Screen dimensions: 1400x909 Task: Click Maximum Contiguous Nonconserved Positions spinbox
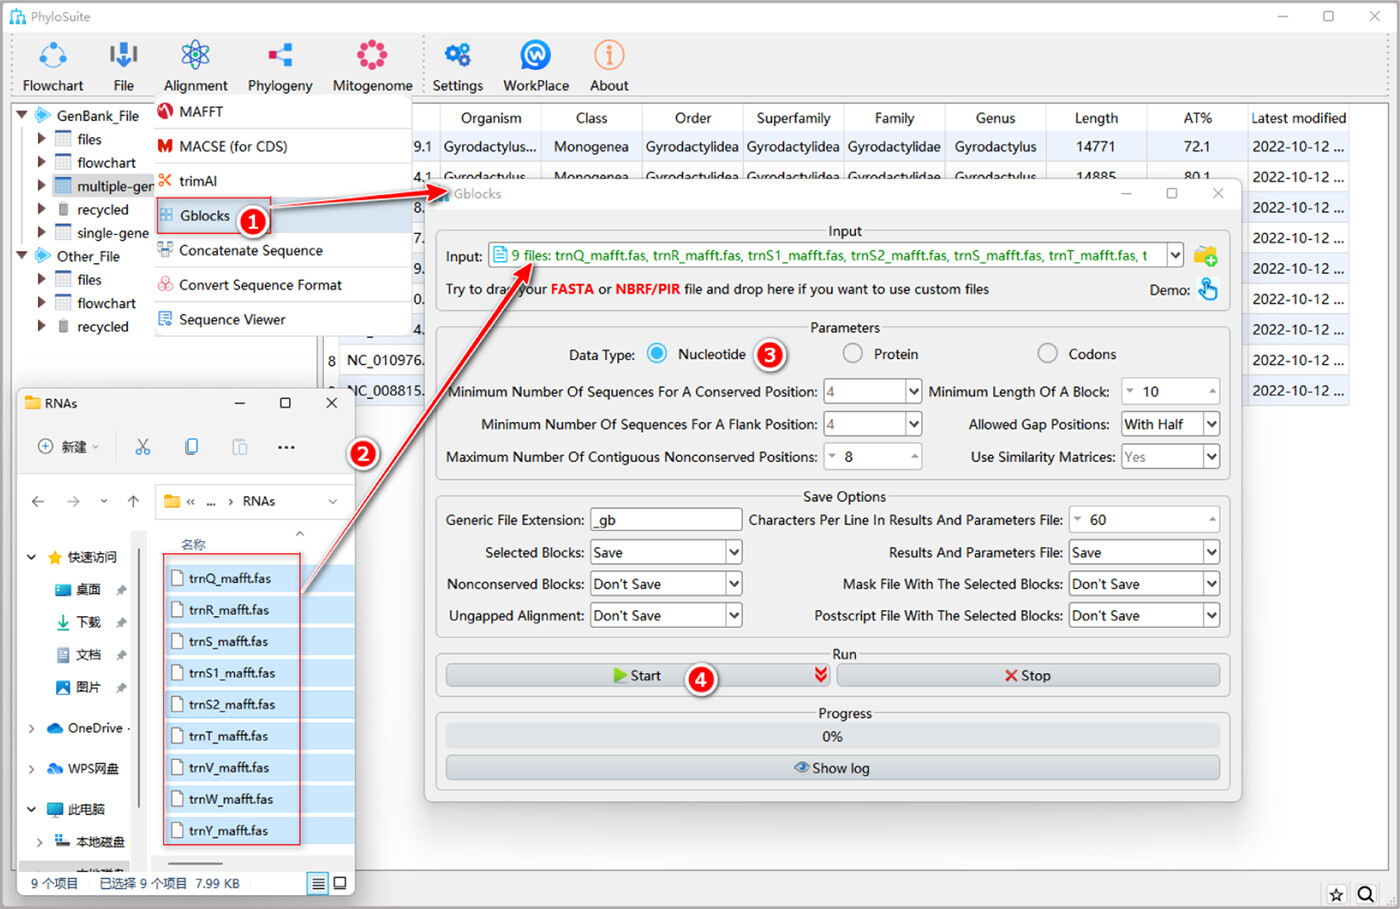[873, 457]
